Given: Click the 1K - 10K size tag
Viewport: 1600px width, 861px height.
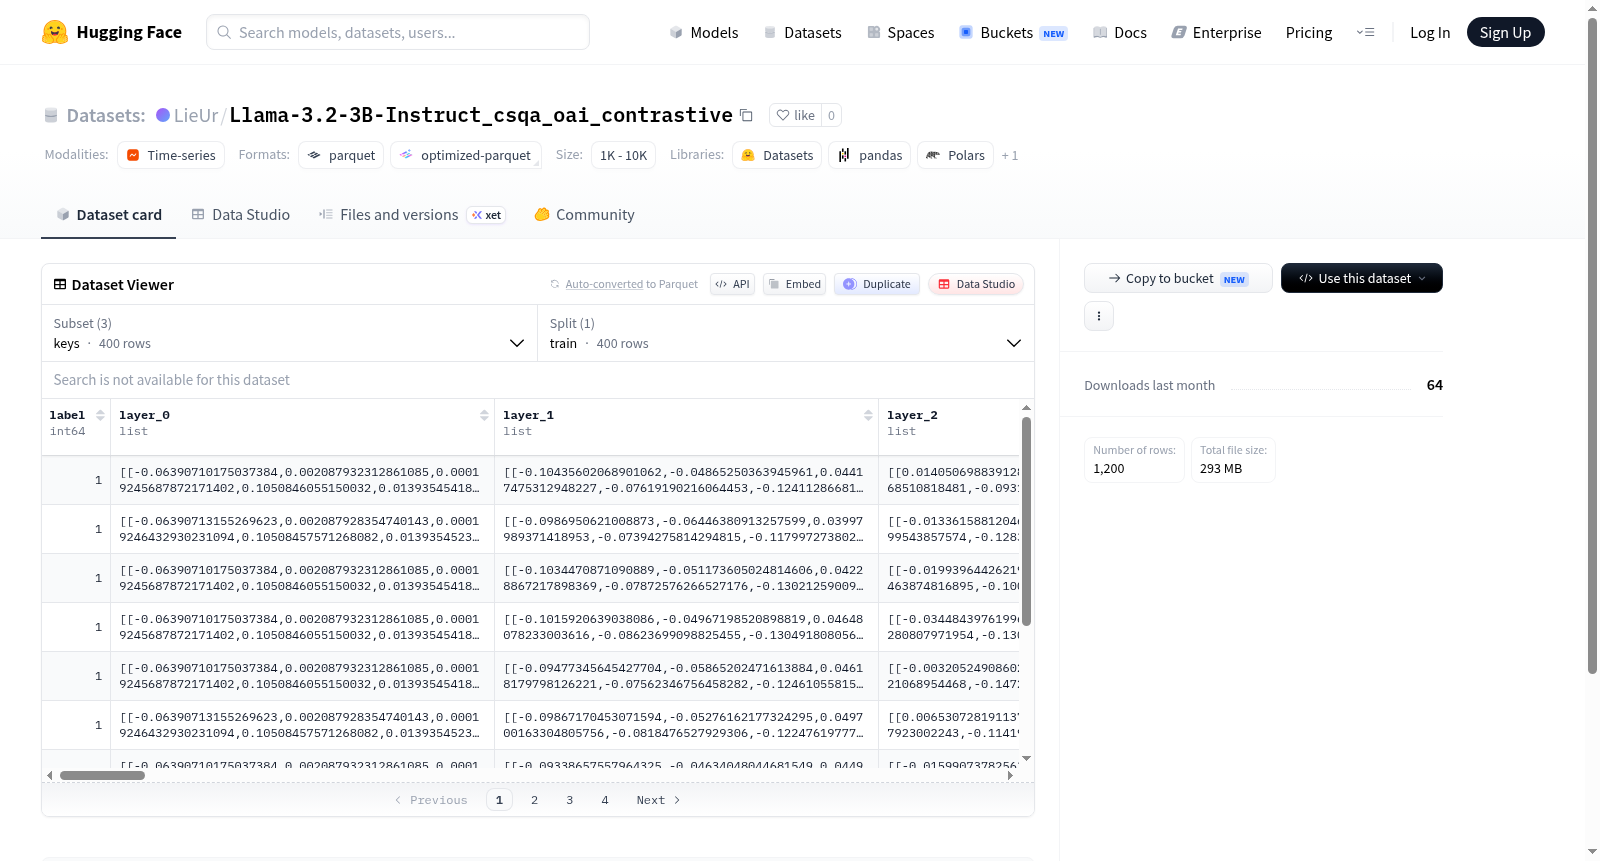Looking at the screenshot, I should point(623,155).
